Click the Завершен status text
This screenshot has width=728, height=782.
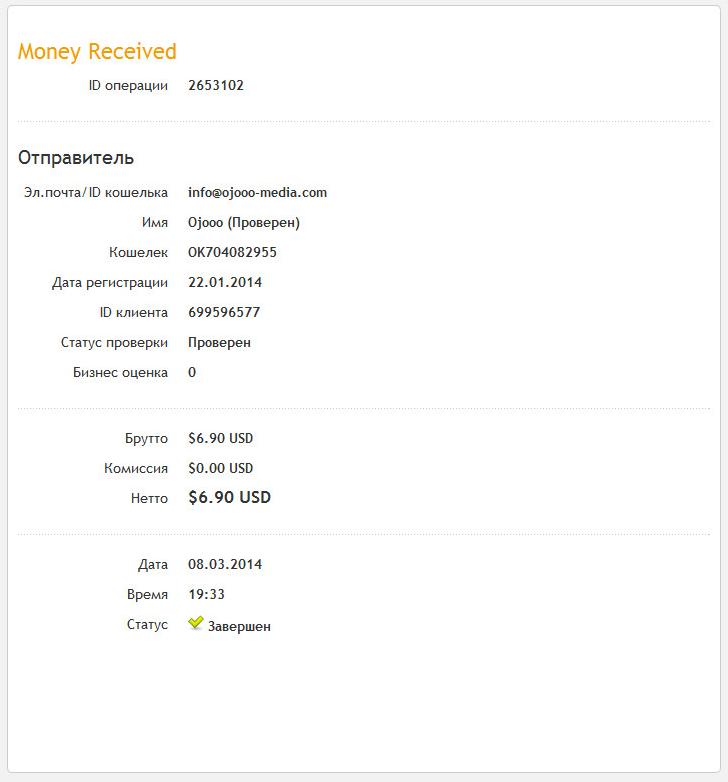coord(239,627)
